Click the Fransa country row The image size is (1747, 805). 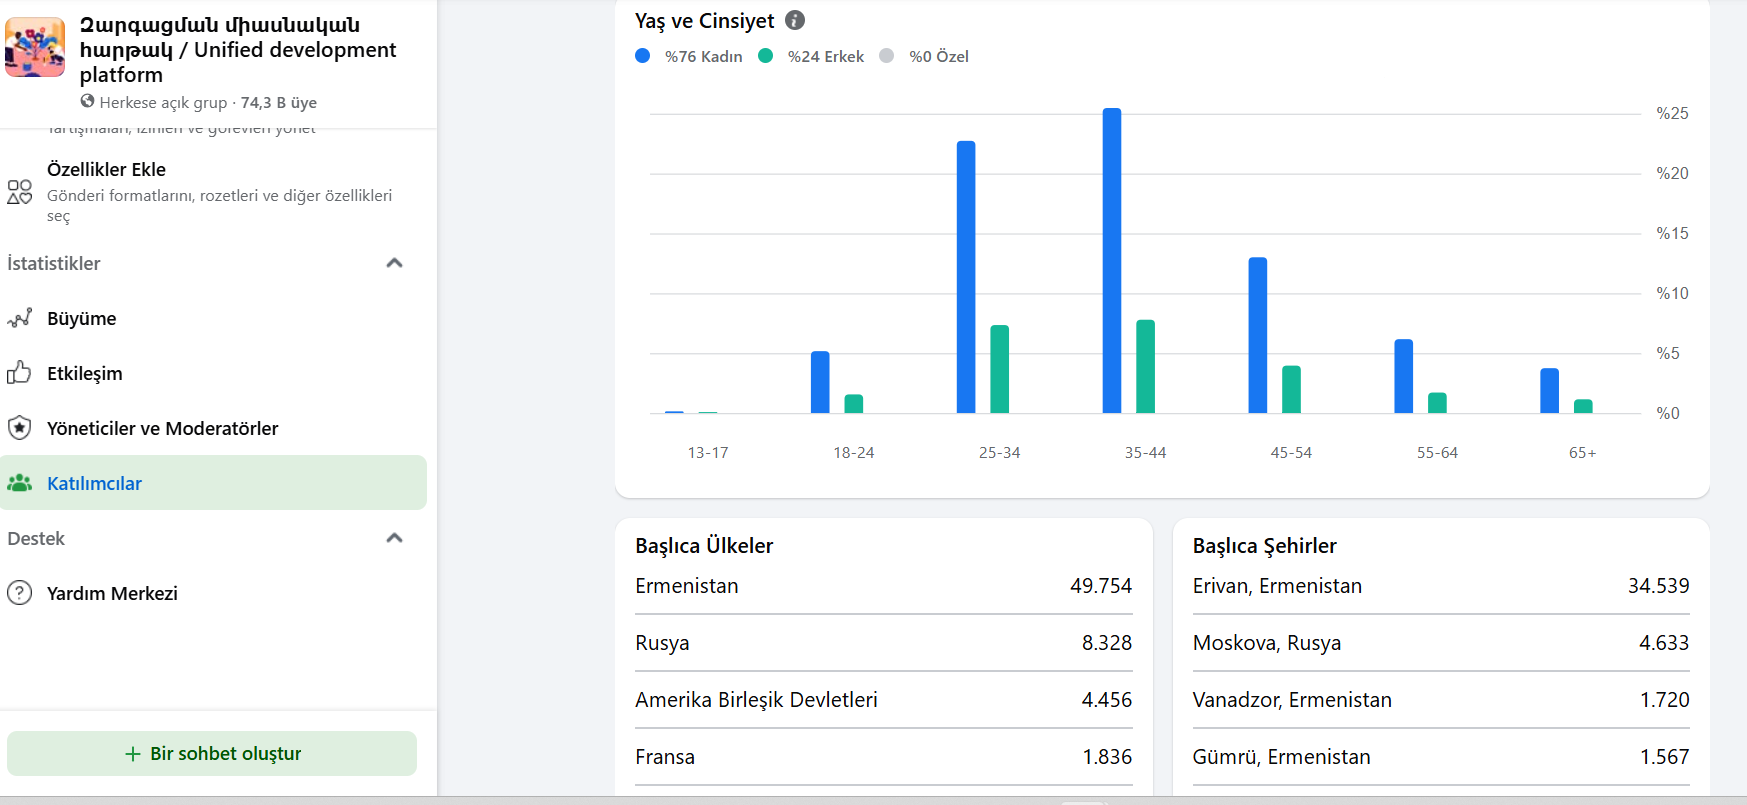[884, 757]
